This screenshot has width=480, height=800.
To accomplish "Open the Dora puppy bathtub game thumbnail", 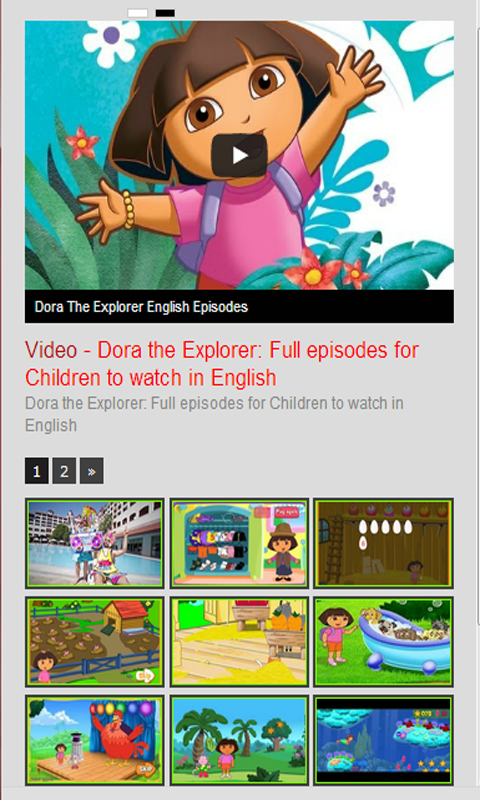I will [x=384, y=642].
